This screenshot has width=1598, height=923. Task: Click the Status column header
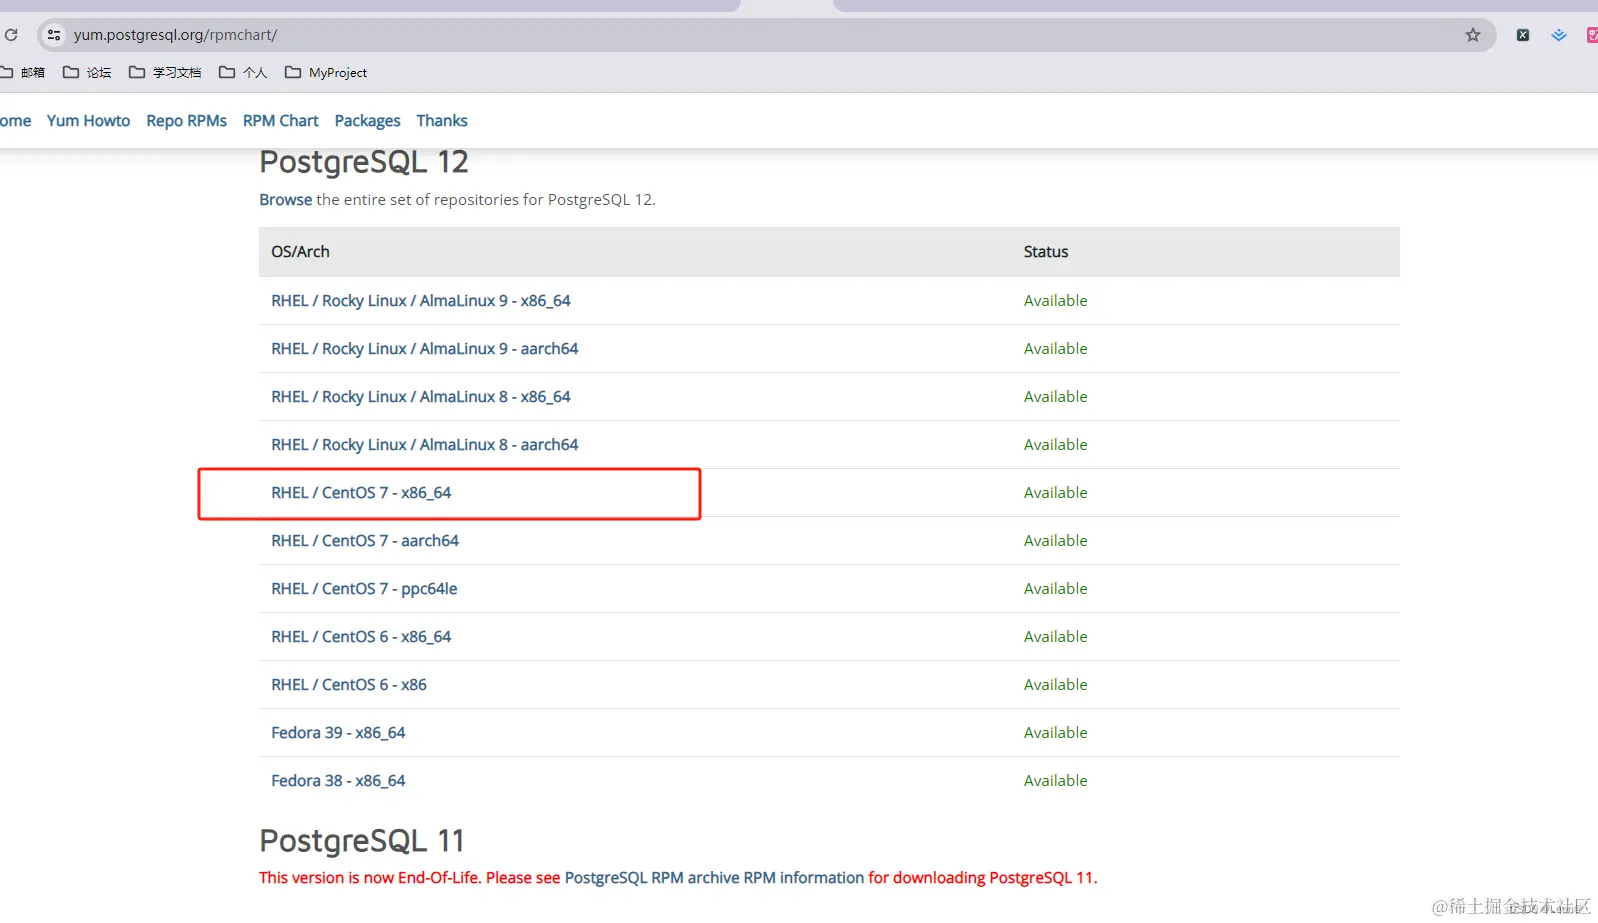point(1046,252)
